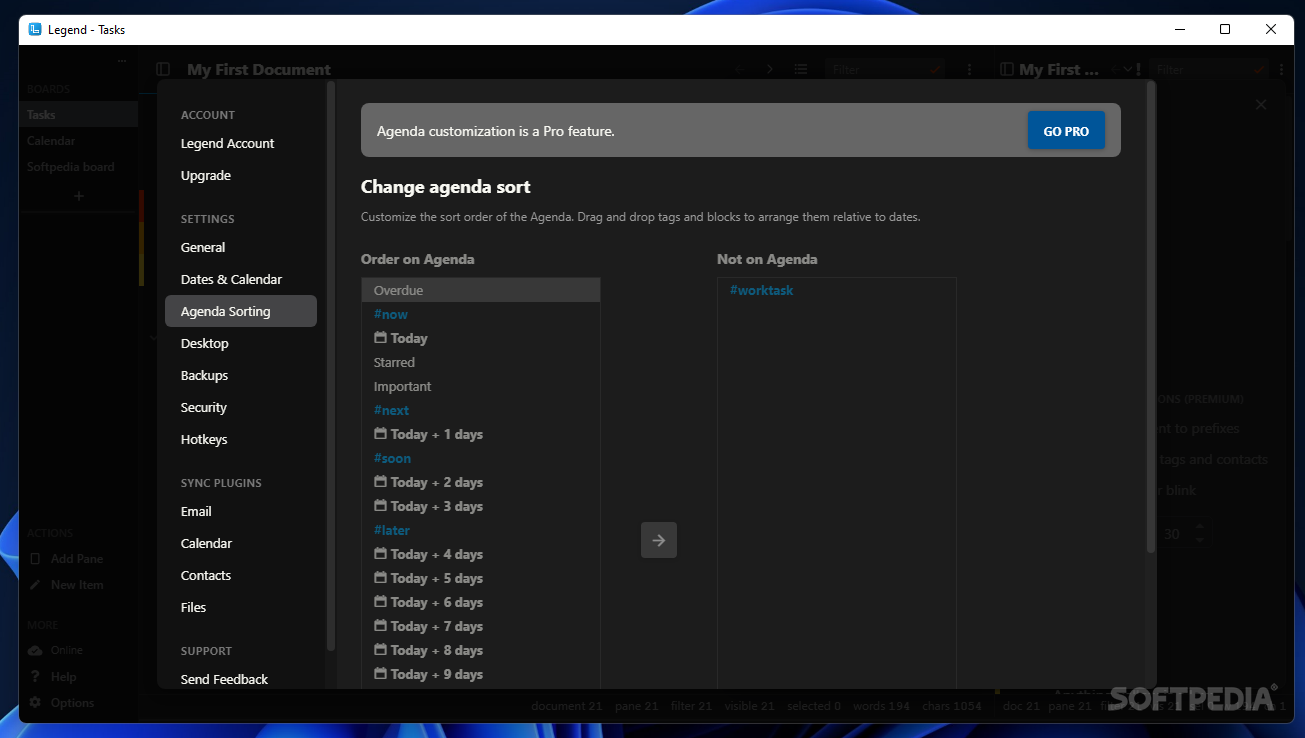The image size is (1305, 738).
Task: Click settings menu vertical scrollbar
Action: (x=331, y=368)
